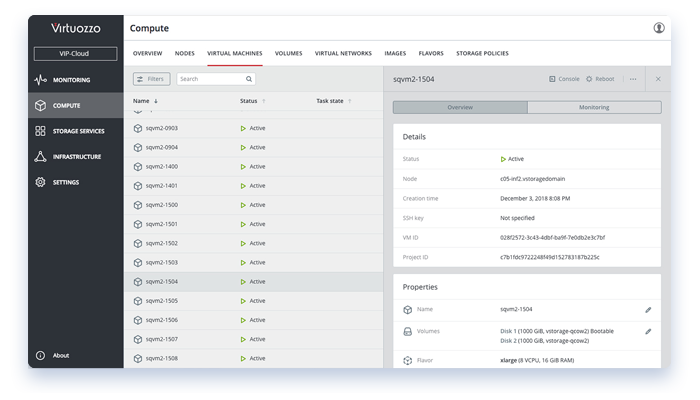Open Settings gear in the sidebar

tap(40, 182)
